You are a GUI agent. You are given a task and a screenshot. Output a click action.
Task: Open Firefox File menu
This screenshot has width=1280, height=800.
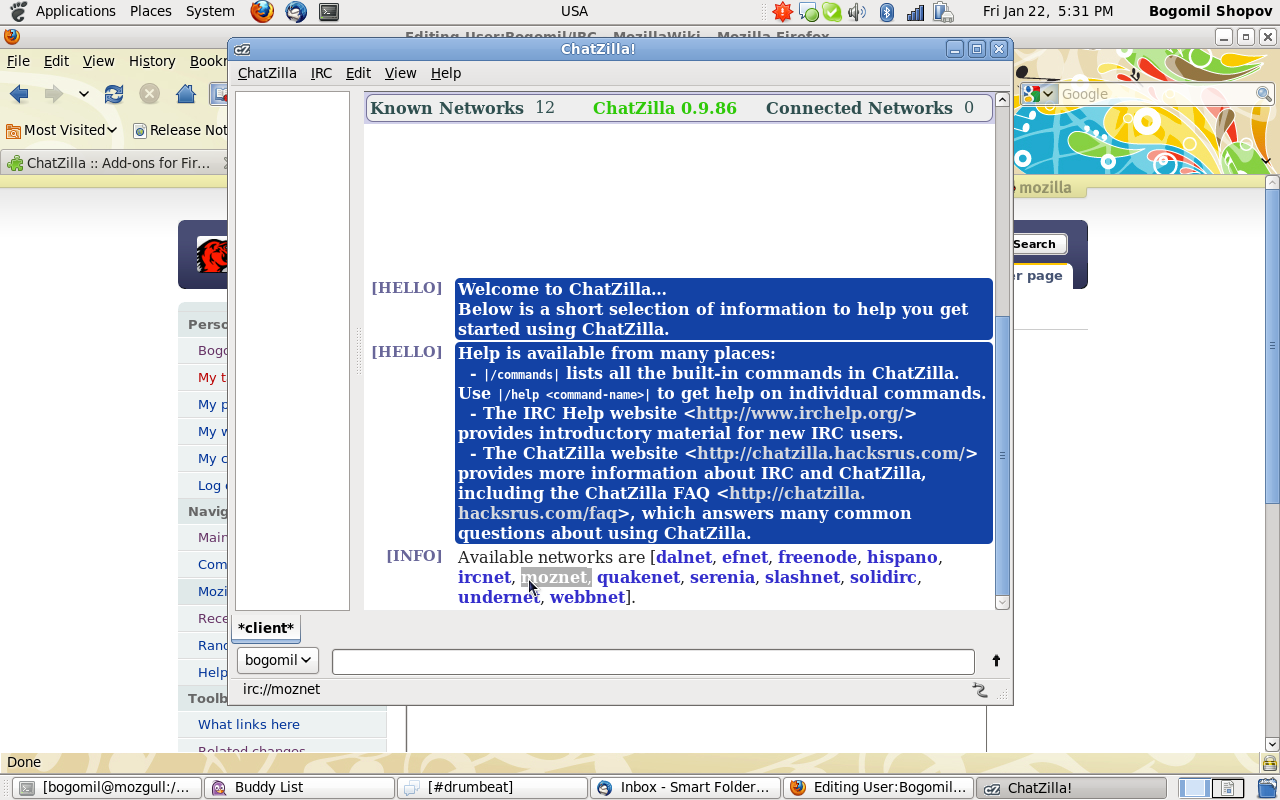pos(18,61)
